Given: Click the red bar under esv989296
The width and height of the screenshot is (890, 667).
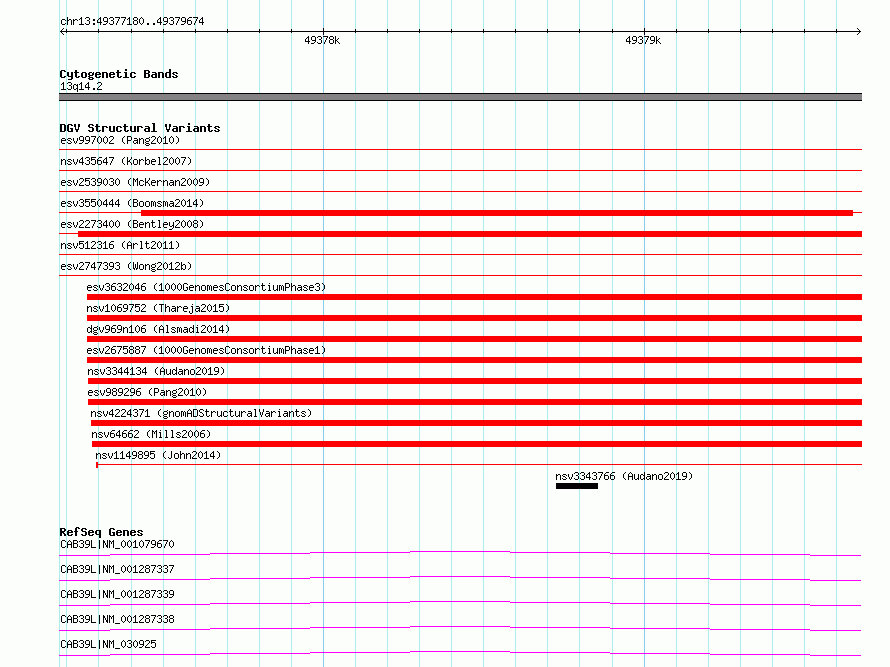Looking at the screenshot, I should pyautogui.click(x=475, y=402).
